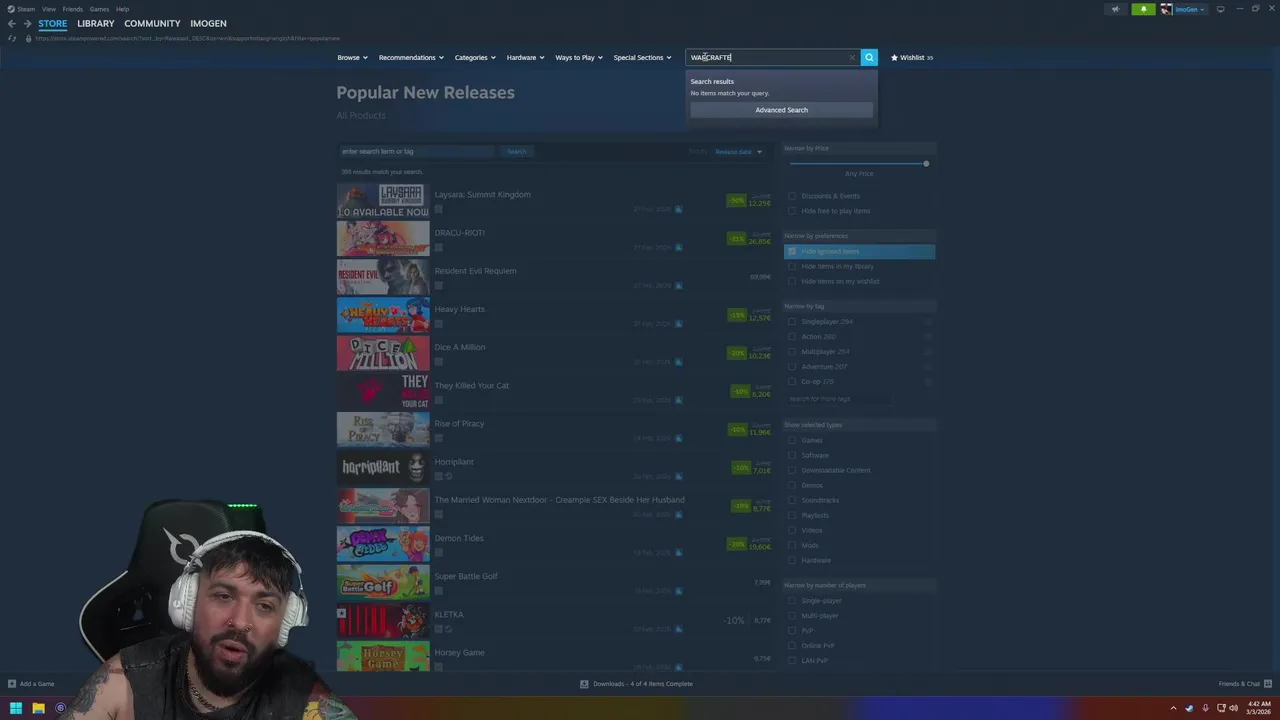Check Hide items on my wishlist
1280x720 pixels.
click(792, 281)
